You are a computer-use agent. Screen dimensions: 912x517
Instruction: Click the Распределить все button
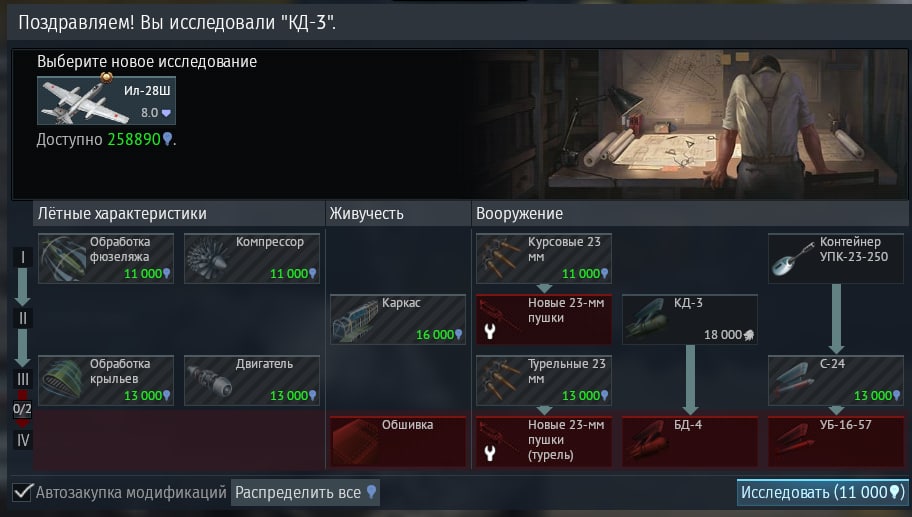pyautogui.click(x=305, y=492)
